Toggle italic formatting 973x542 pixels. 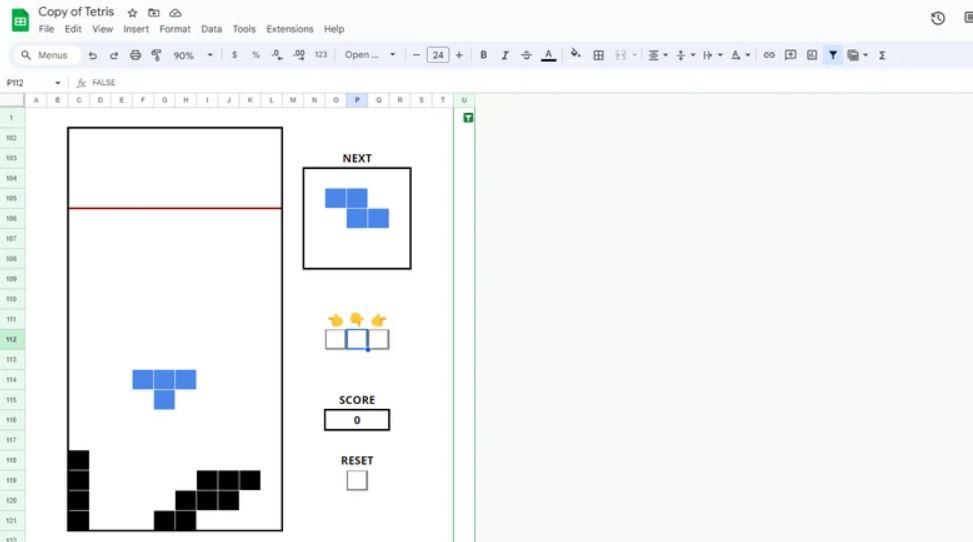tap(504, 55)
